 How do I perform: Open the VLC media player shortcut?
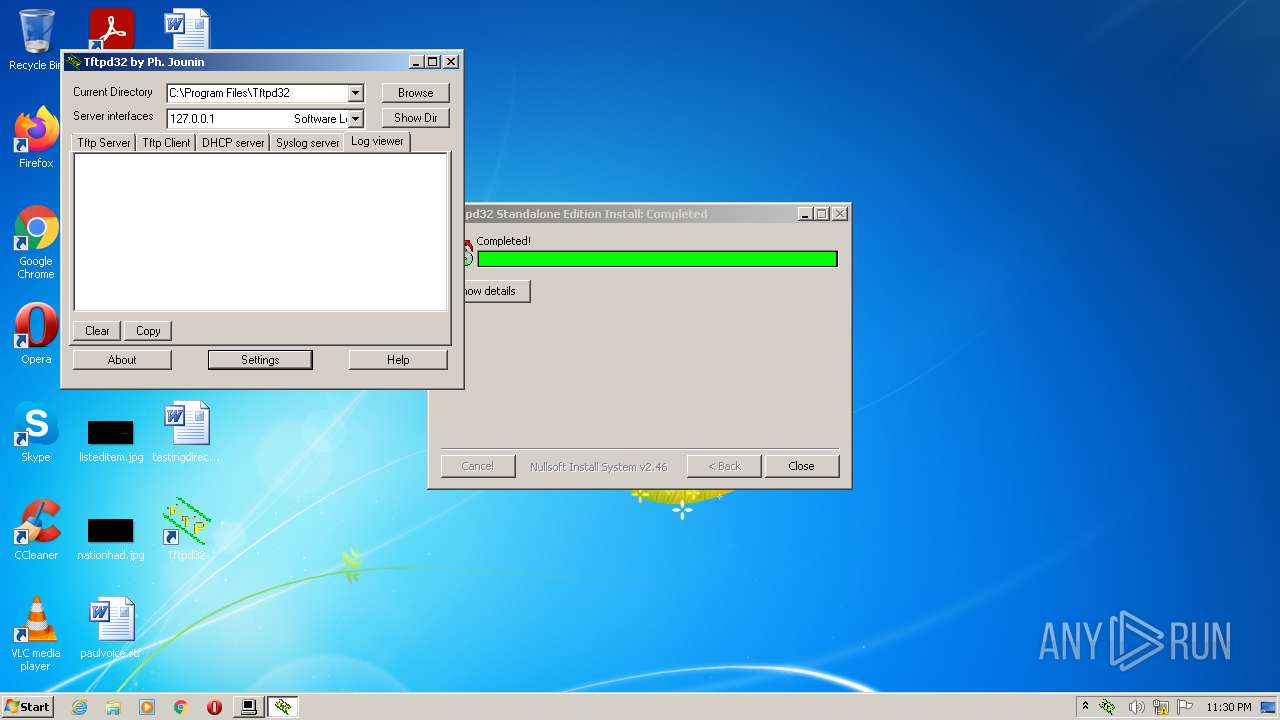36,634
